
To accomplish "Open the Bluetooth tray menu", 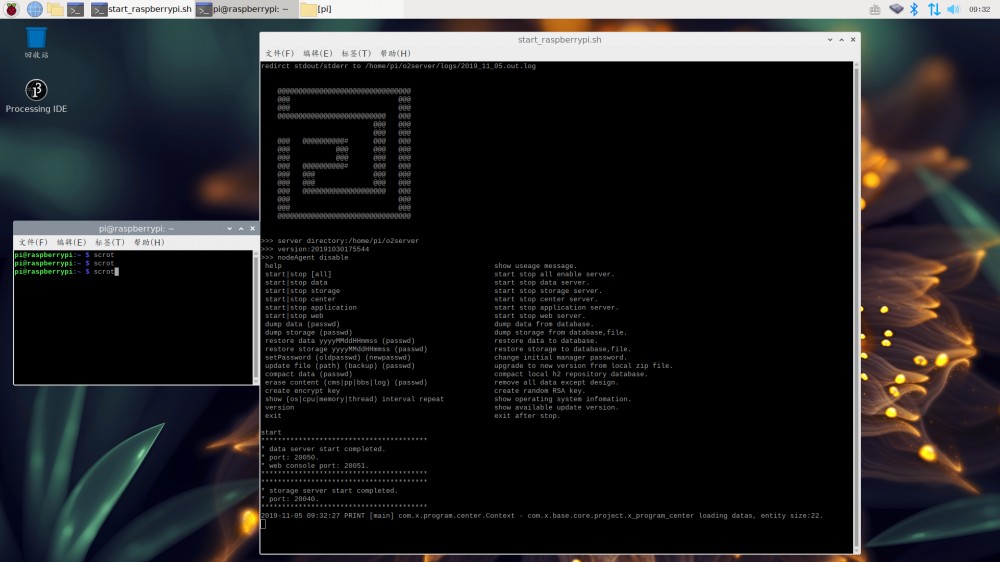I will 914,9.
